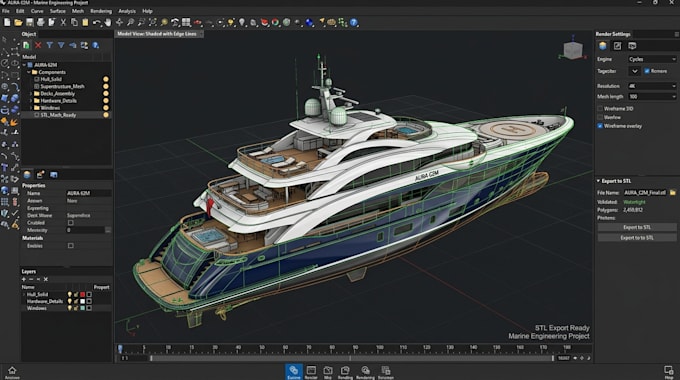Save the project with floppy disk icon
The image size is (680, 380).
tap(29, 23)
